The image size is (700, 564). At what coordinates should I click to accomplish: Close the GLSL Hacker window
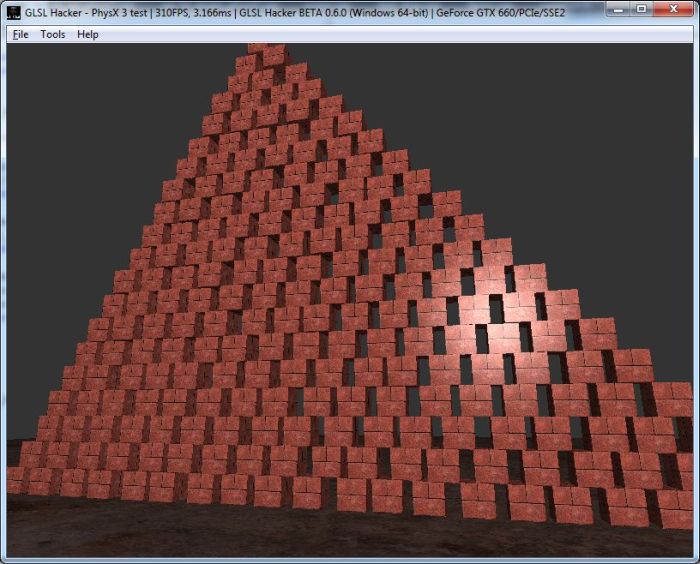point(674,9)
